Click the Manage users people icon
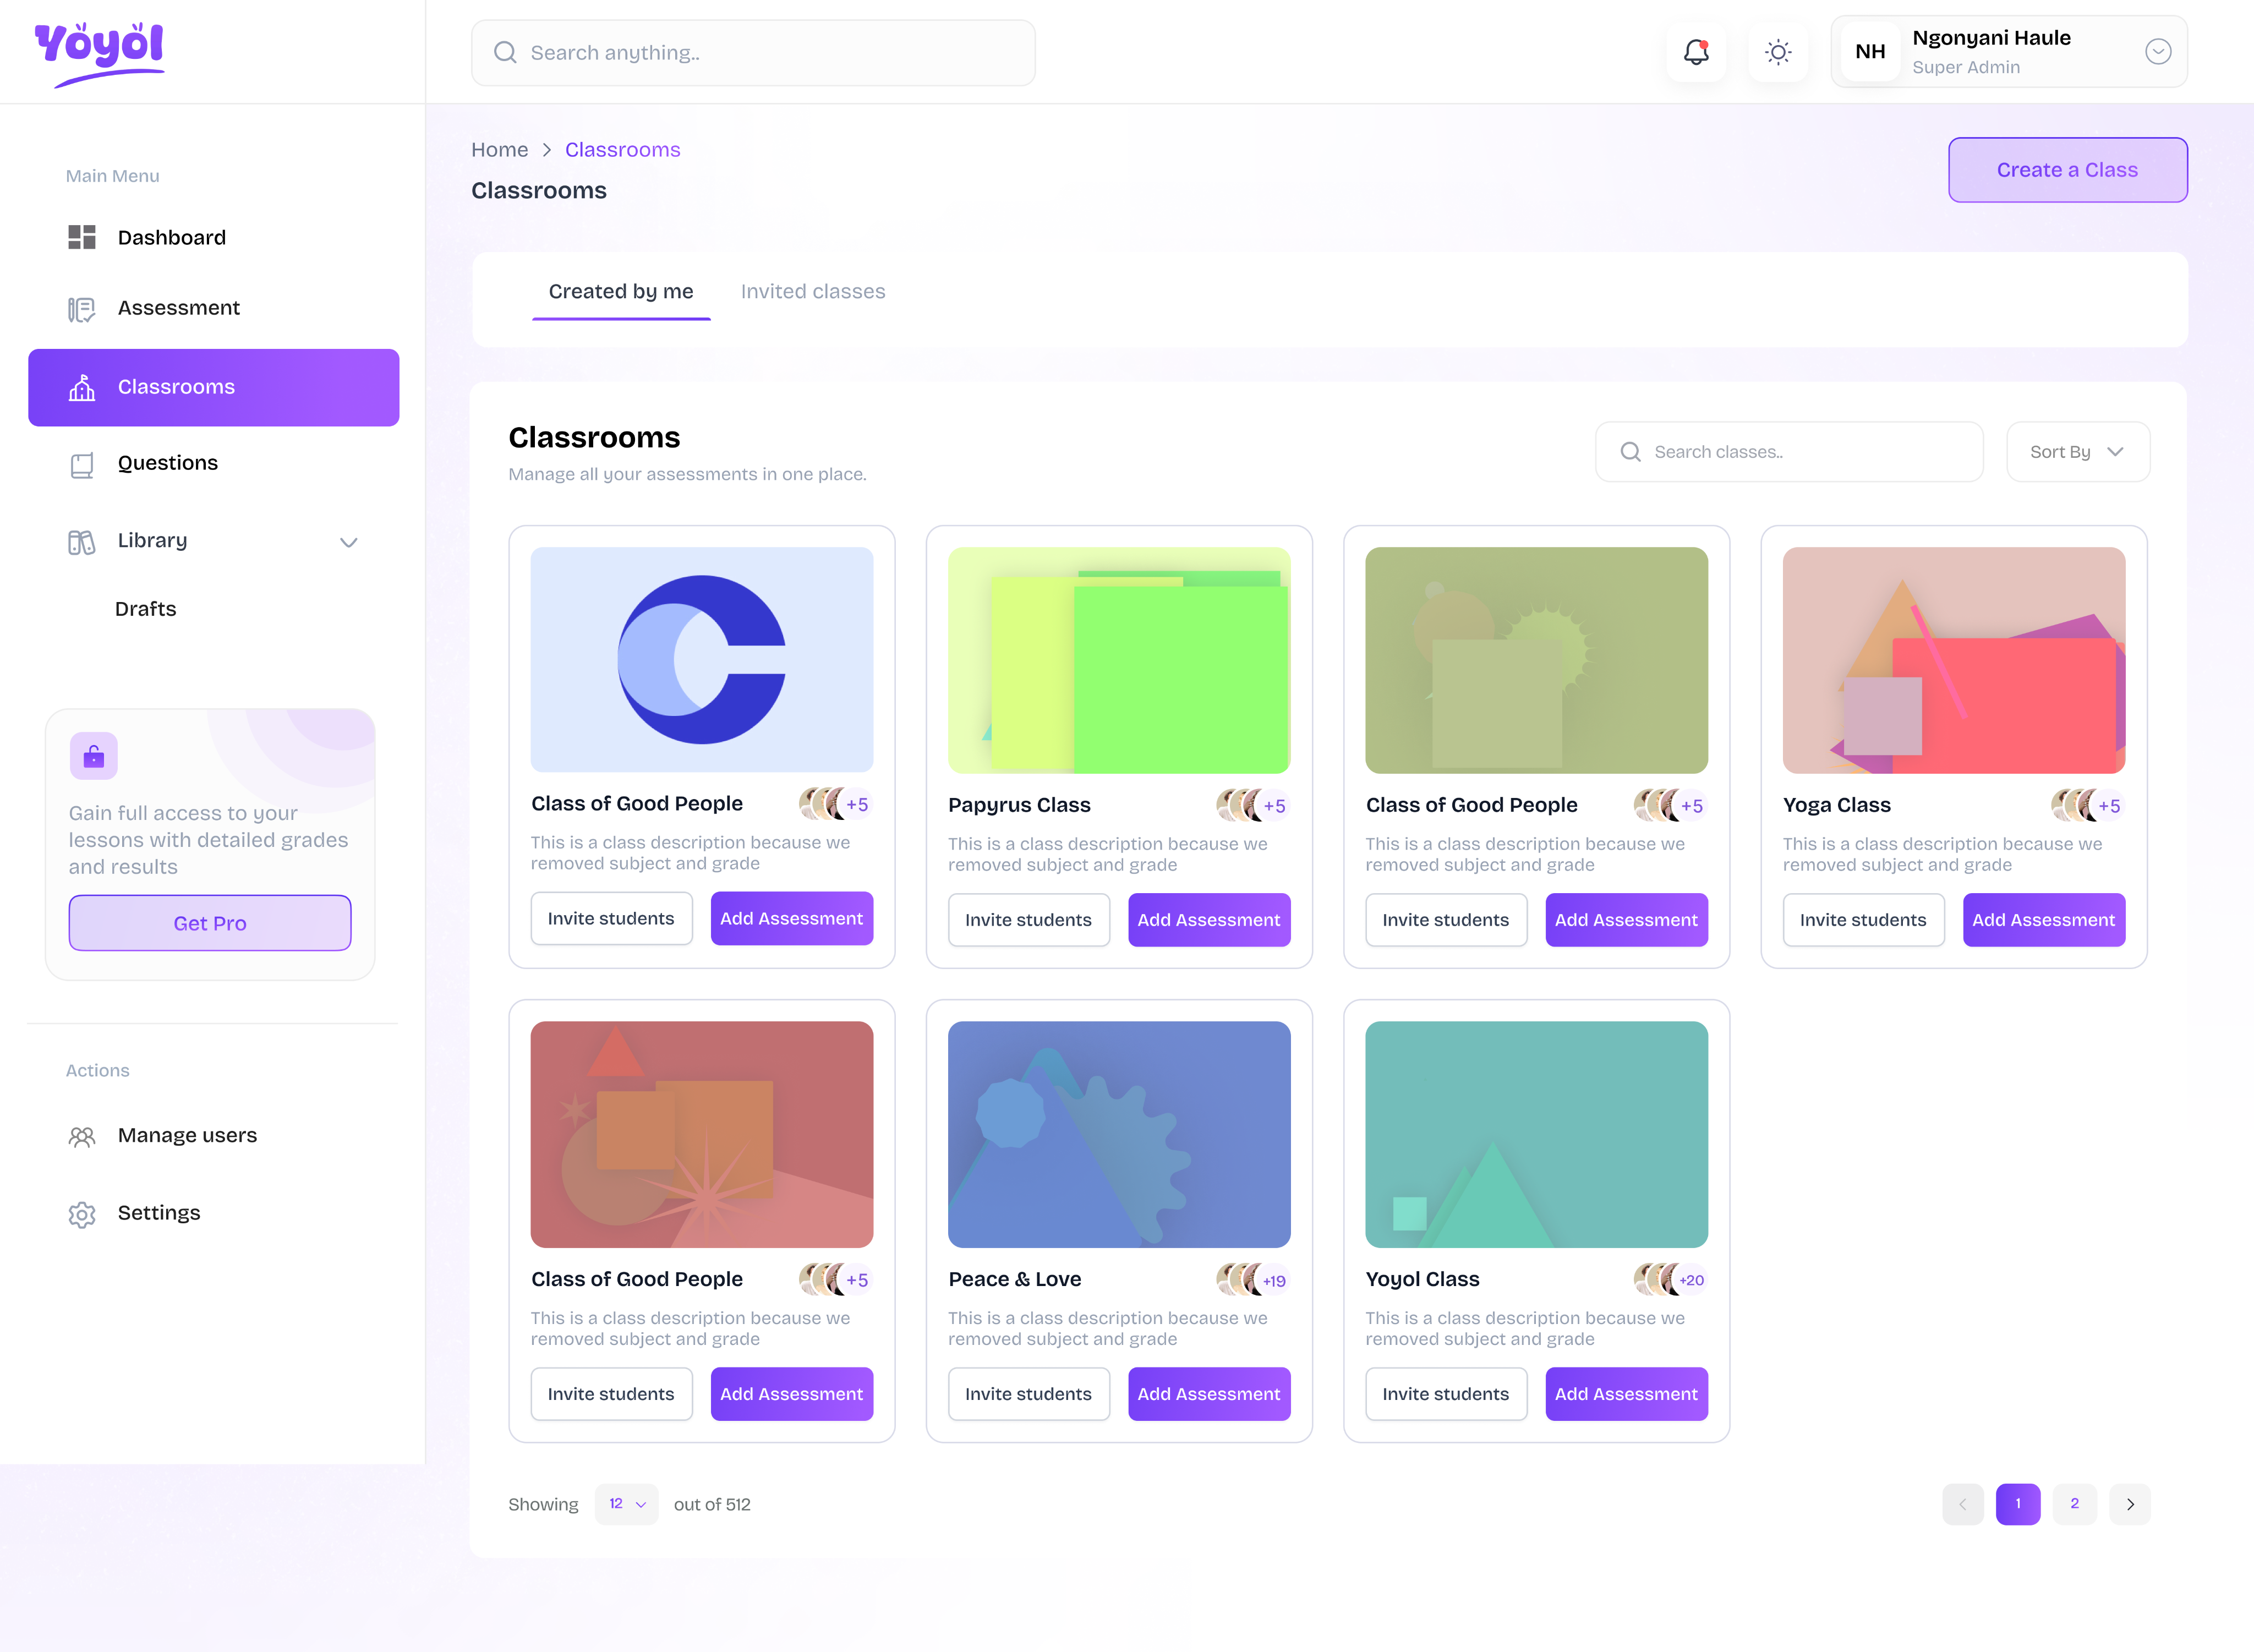The image size is (2254, 1652). pyautogui.click(x=82, y=1137)
